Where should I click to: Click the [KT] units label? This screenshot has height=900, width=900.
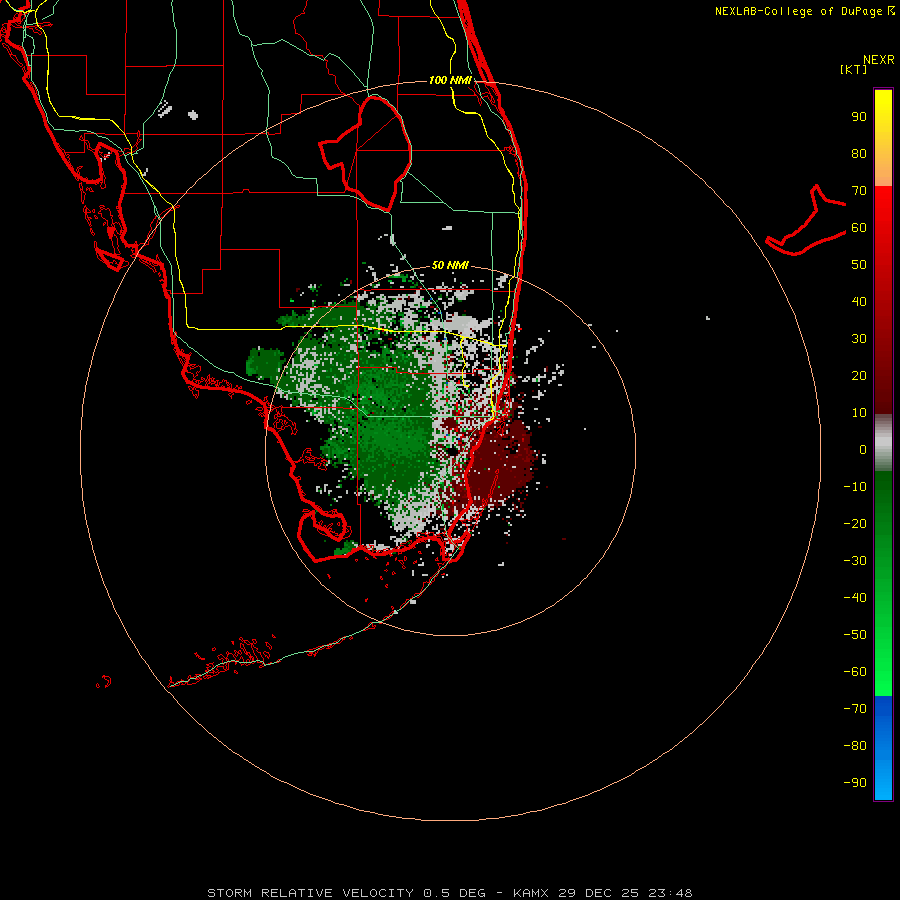[854, 69]
